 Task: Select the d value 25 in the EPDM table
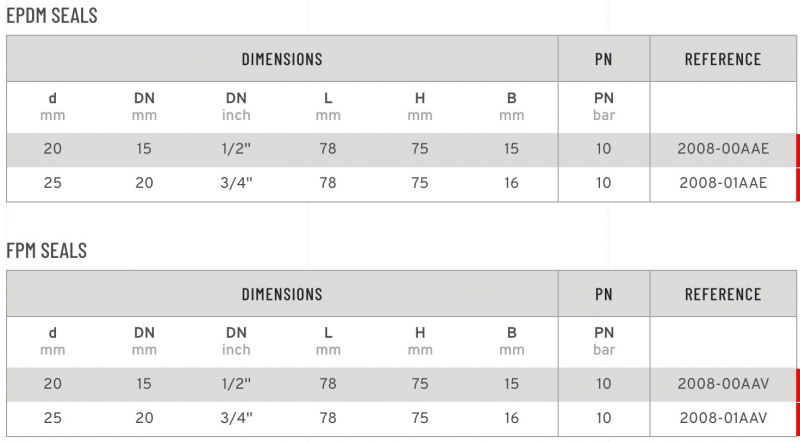[53, 183]
